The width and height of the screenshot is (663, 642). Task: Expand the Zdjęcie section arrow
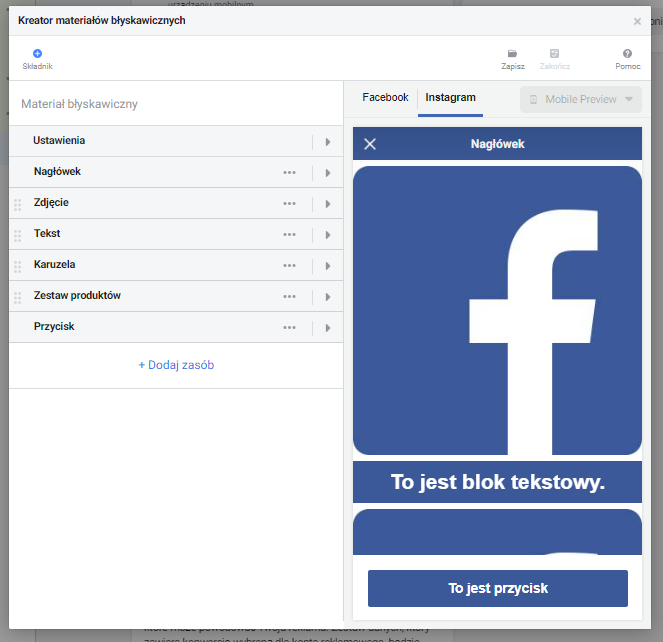(328, 204)
